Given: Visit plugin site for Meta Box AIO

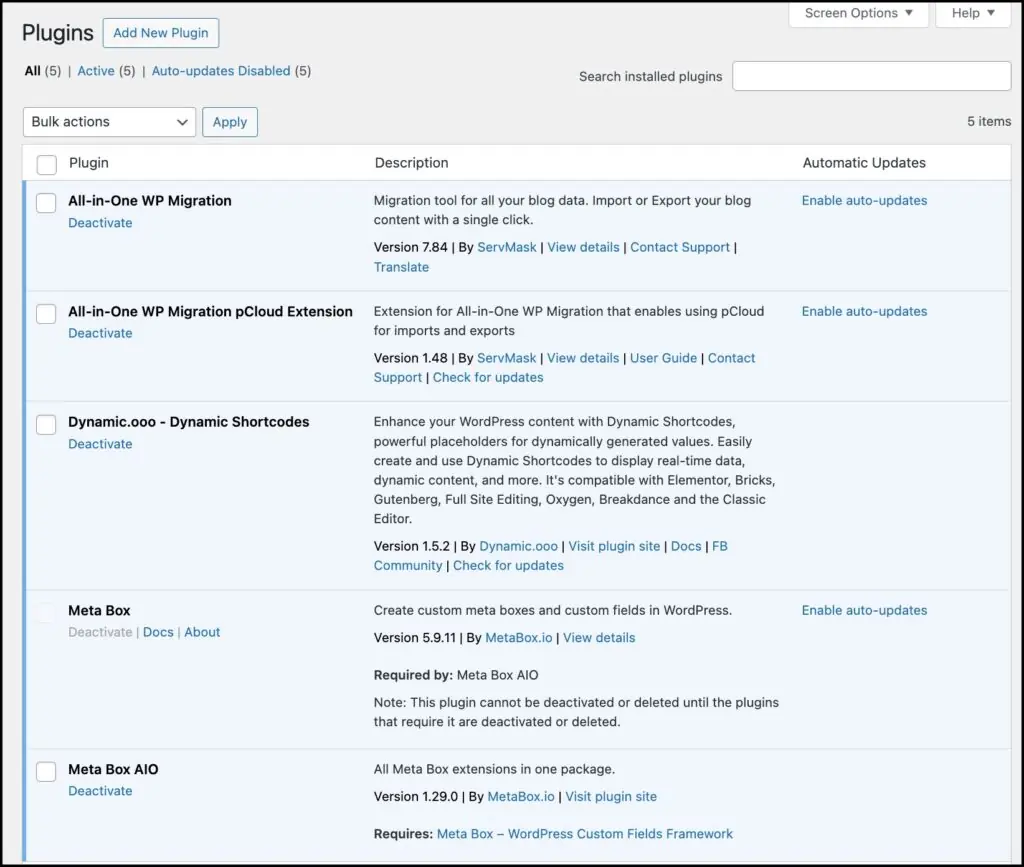Looking at the screenshot, I should (611, 797).
